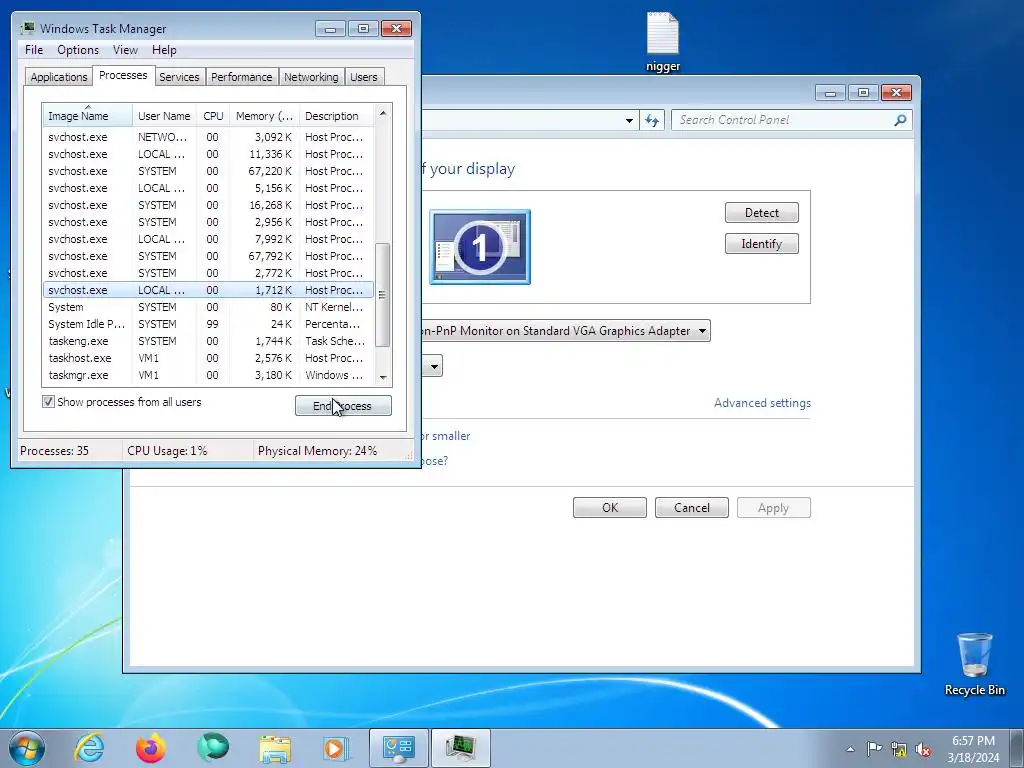This screenshot has width=1024, height=768.
Task: Select svchost.exe row using 3,092 K
Action: coord(208,137)
